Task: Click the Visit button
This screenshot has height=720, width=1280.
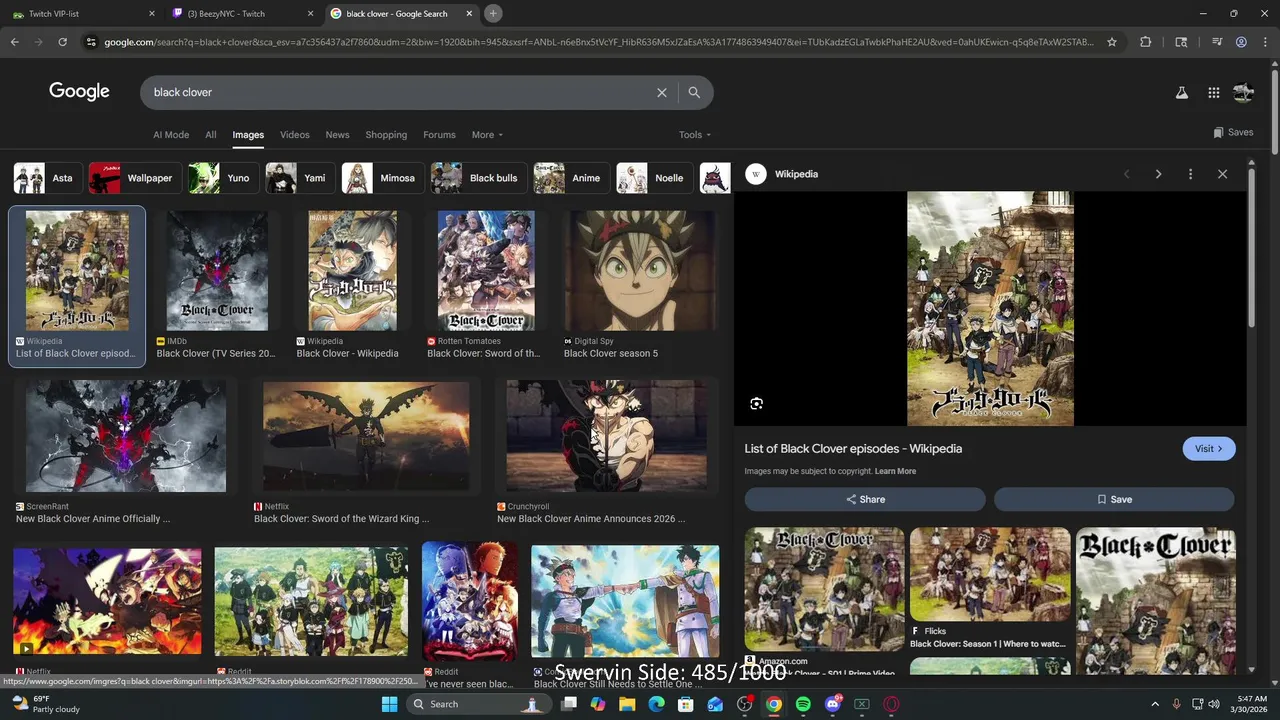Action: (x=1209, y=449)
